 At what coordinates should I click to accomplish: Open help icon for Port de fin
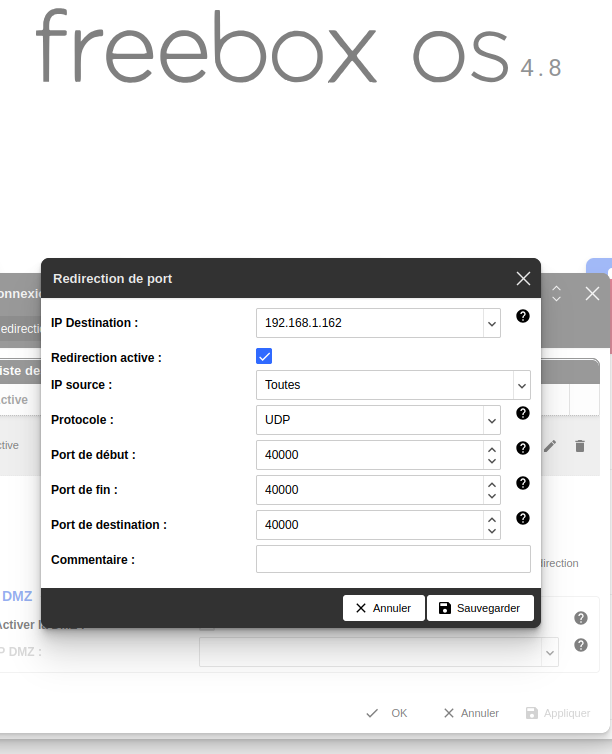[523, 483]
